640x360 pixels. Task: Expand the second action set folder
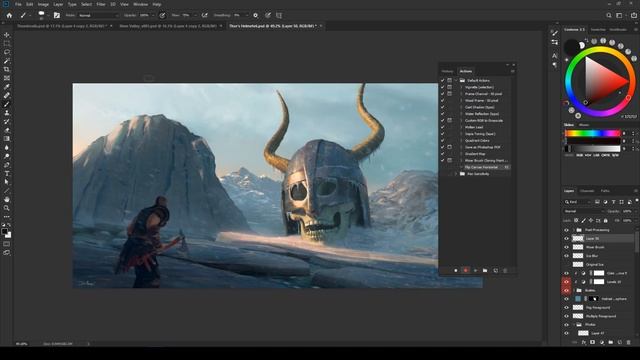[x=456, y=174]
